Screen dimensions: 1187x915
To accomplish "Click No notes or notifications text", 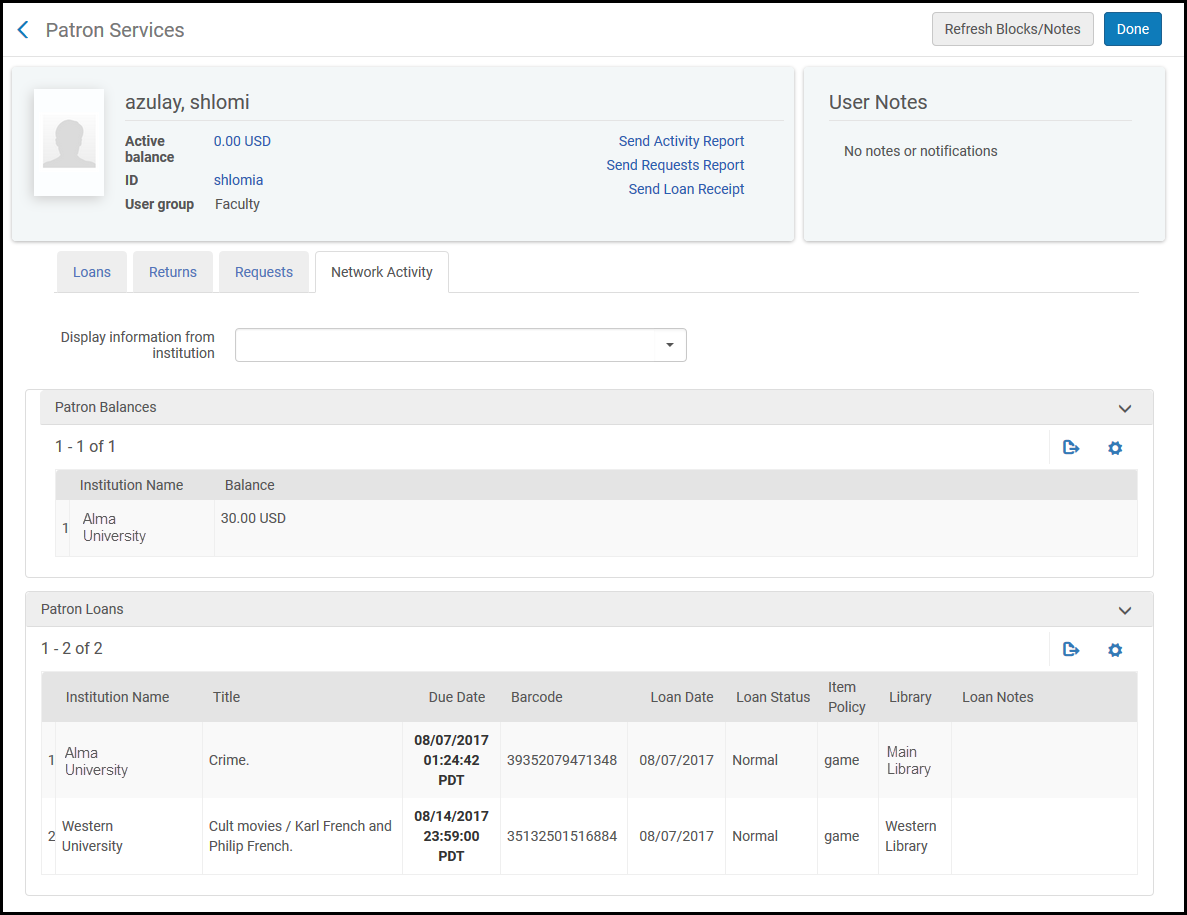I will 921,151.
